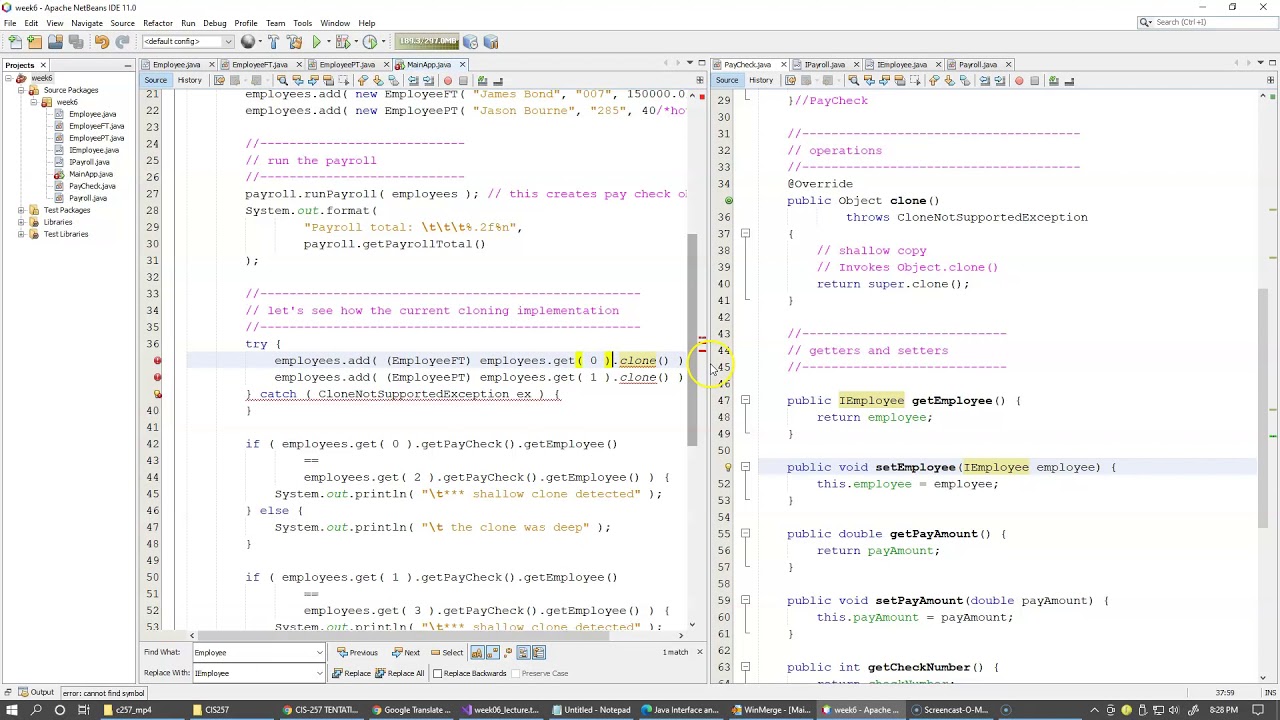Click the Profile Project clock icon
1280x720 pixels.
(370, 42)
